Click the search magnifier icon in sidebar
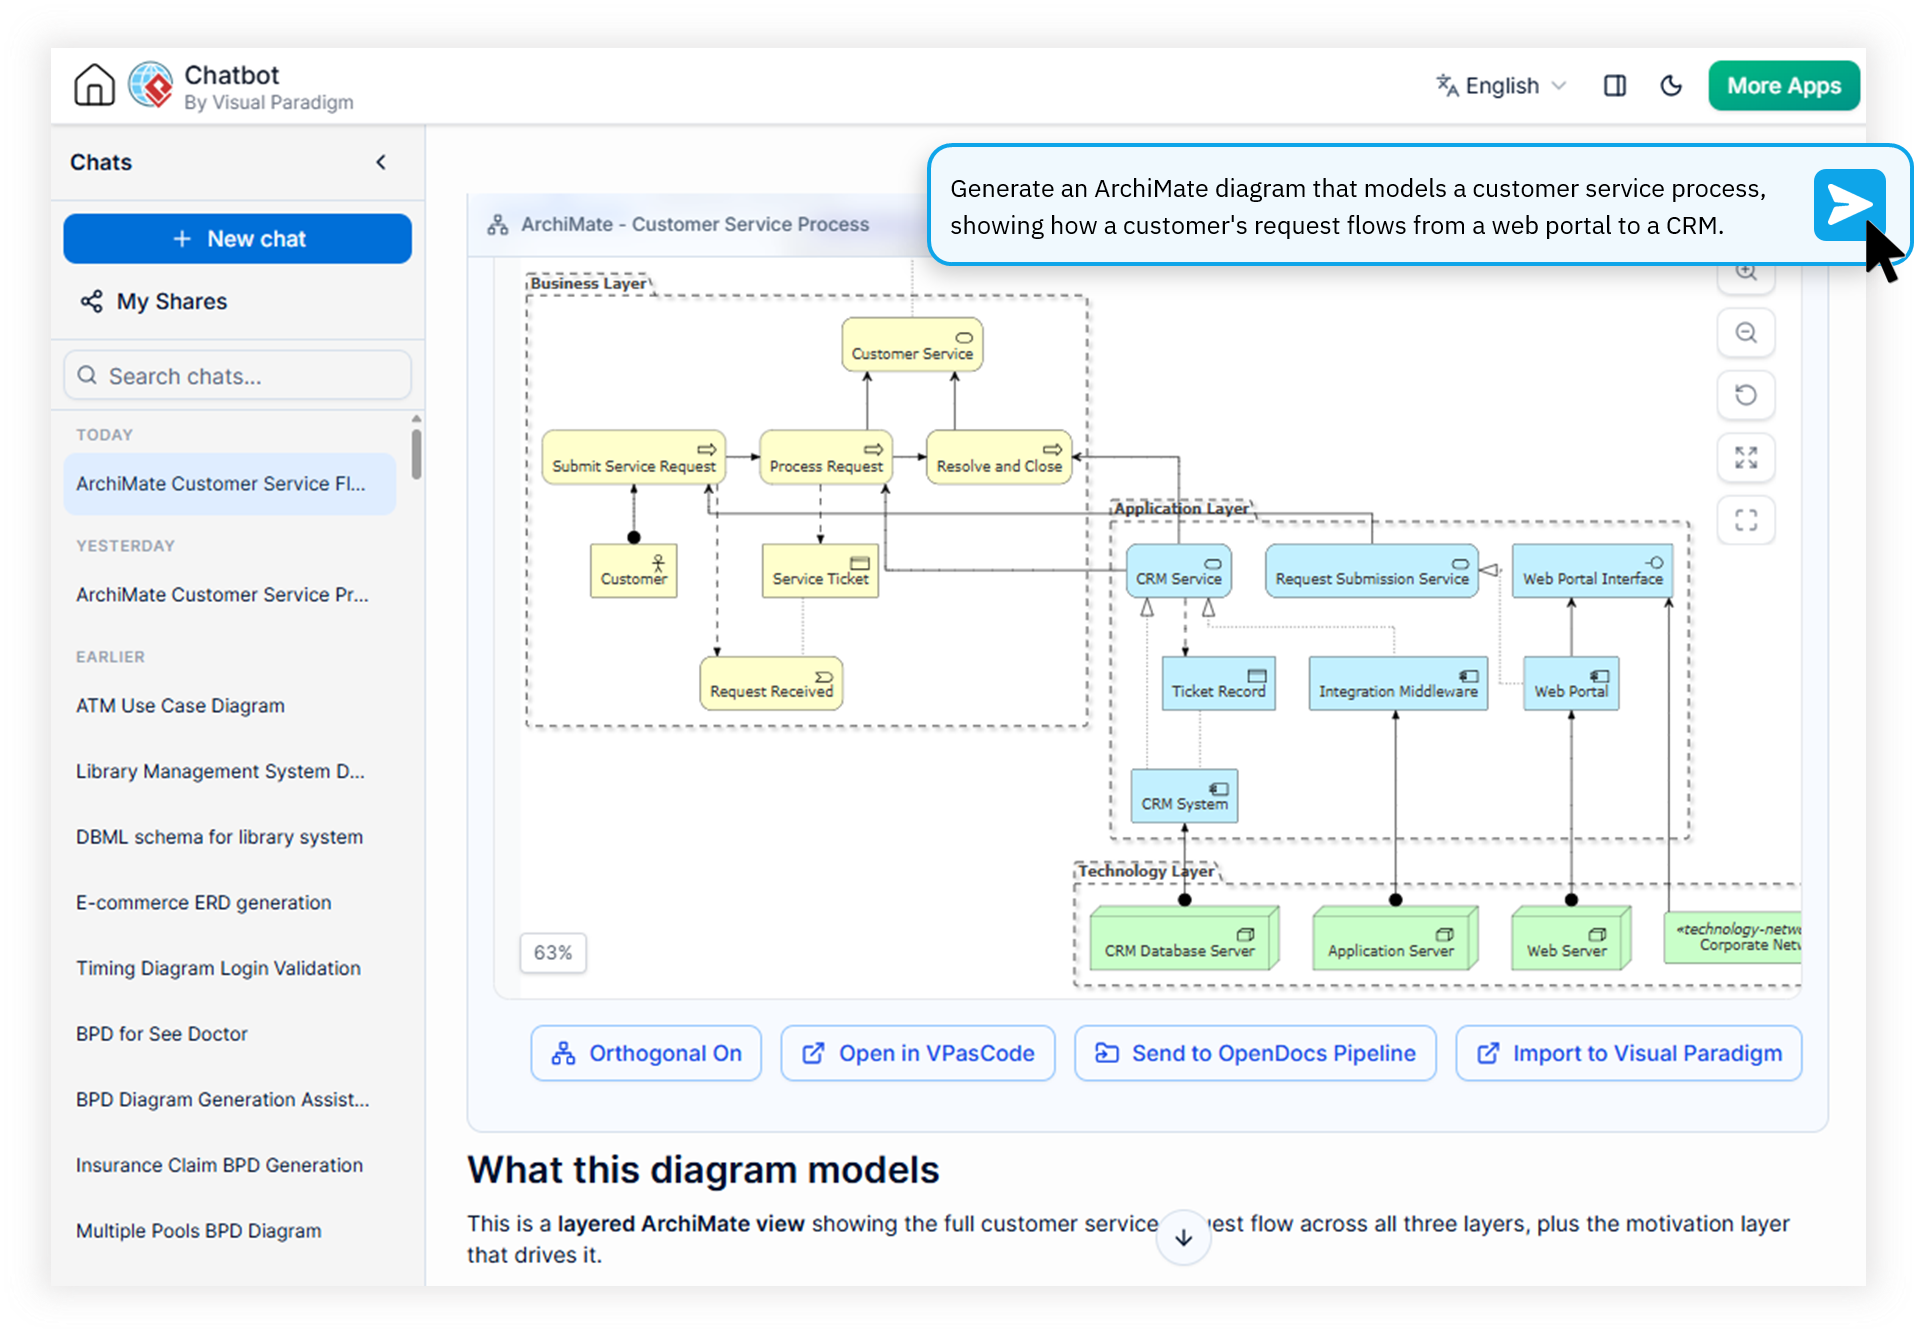Image resolution: width=1917 pixels, height=1334 pixels. click(88, 375)
